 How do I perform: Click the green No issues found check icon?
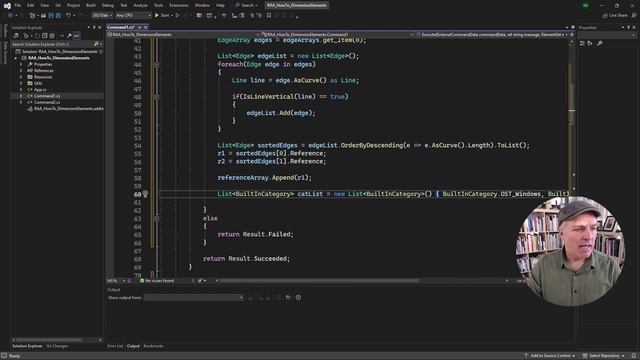click(142, 281)
